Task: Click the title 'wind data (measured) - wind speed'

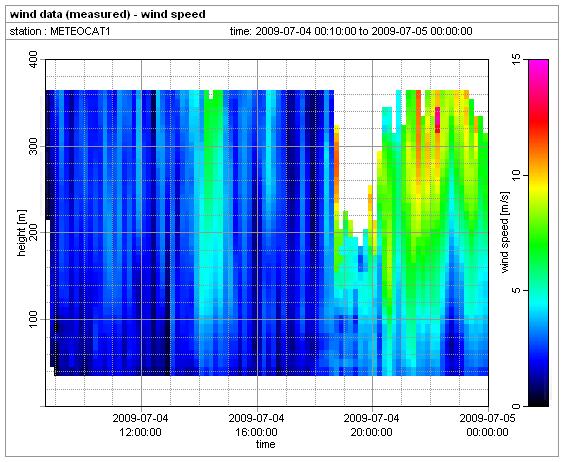Action: pos(108,14)
